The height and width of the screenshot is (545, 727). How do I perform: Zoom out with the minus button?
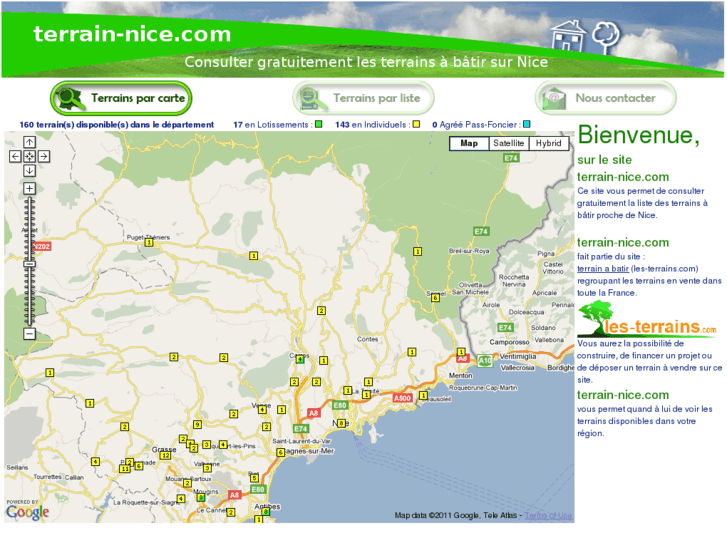29,333
